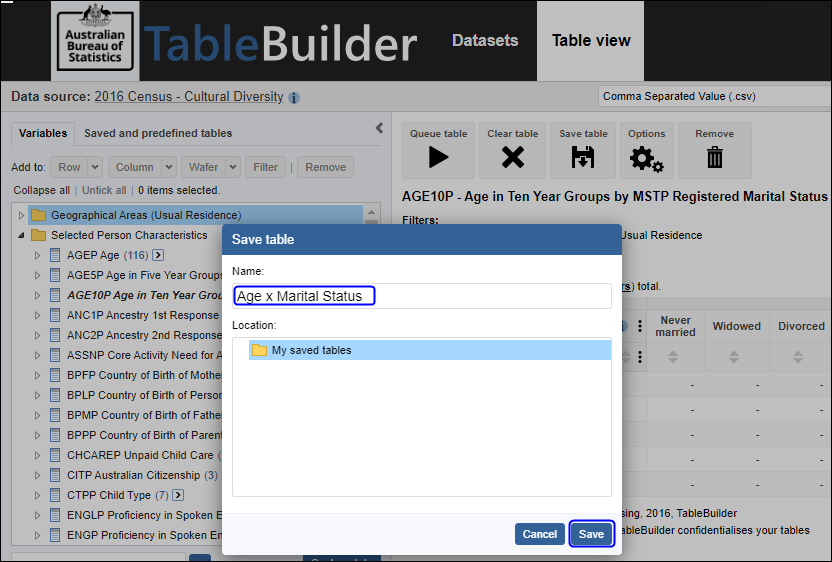832x562 pixels.
Task: Switch to the Datasets tab
Action: pyautogui.click(x=485, y=40)
